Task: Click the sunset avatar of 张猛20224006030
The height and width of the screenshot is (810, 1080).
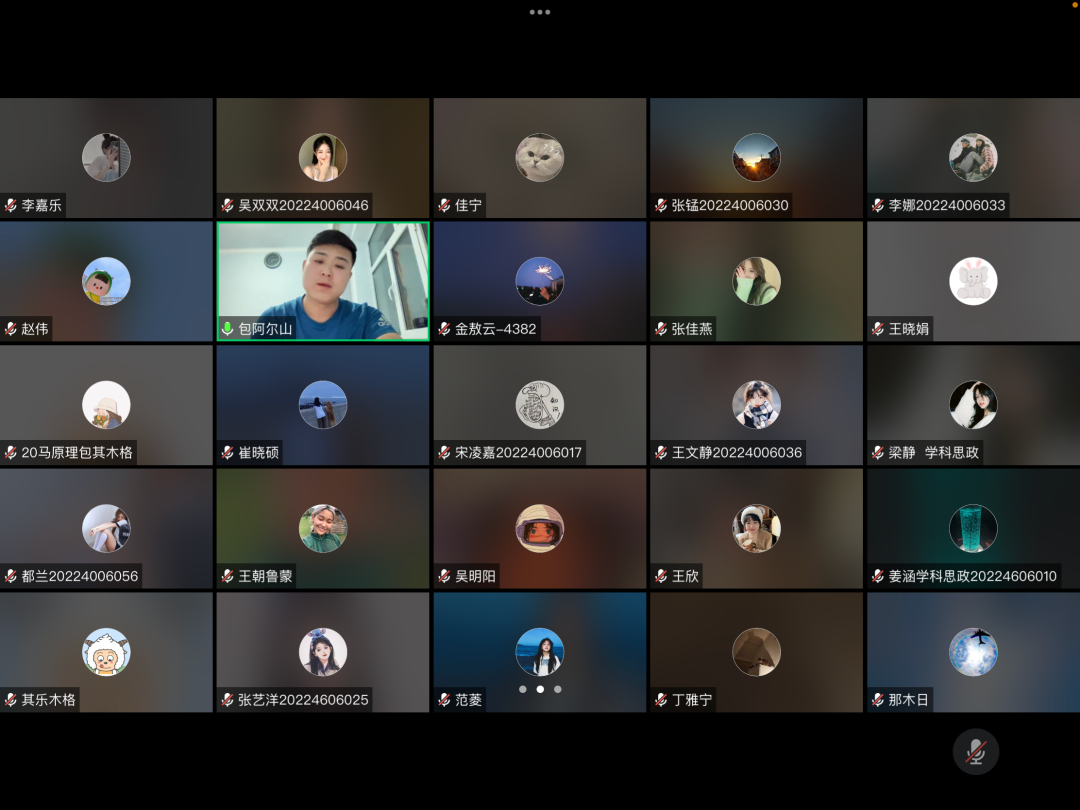Action: [x=756, y=157]
